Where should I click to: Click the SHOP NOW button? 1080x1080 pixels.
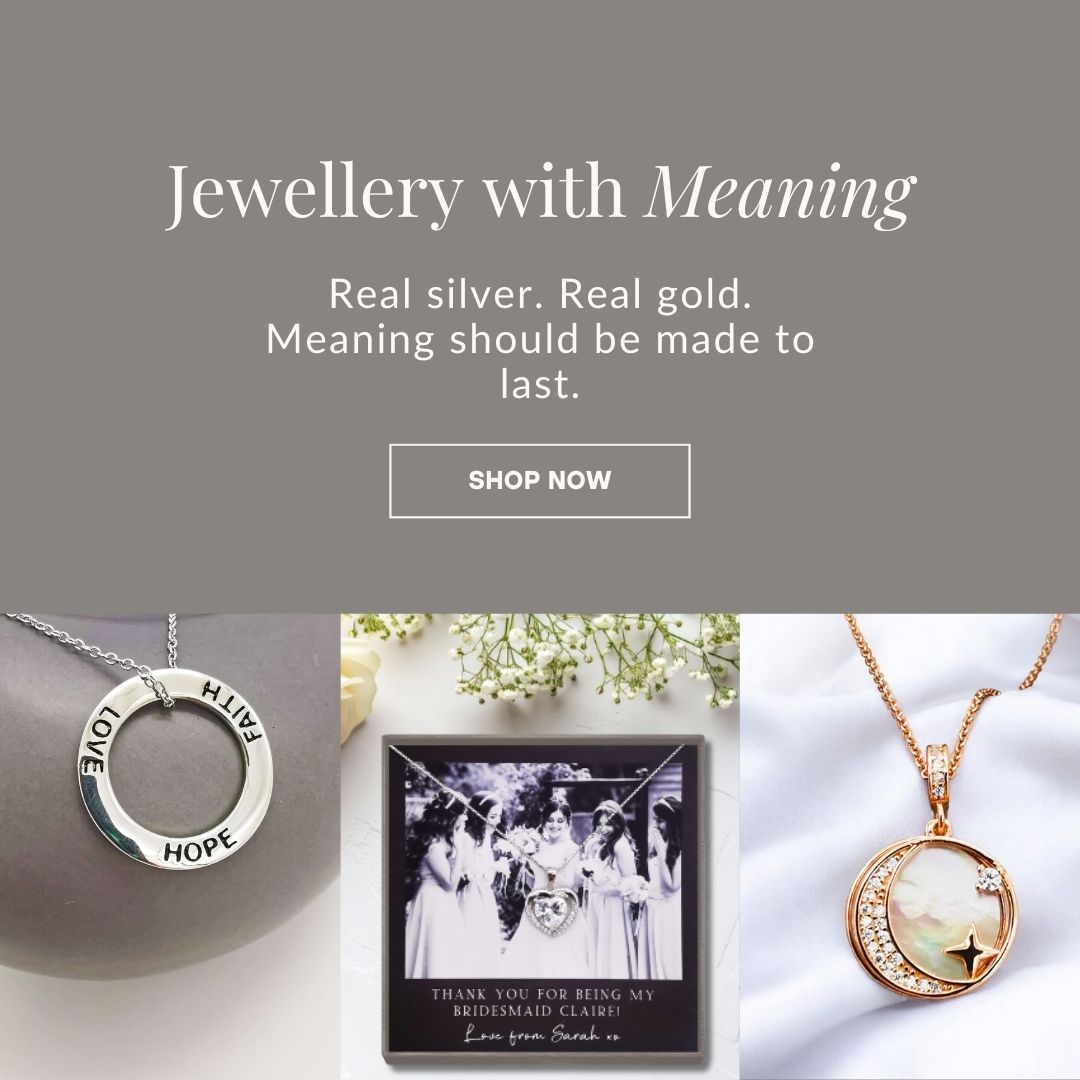[x=539, y=480]
